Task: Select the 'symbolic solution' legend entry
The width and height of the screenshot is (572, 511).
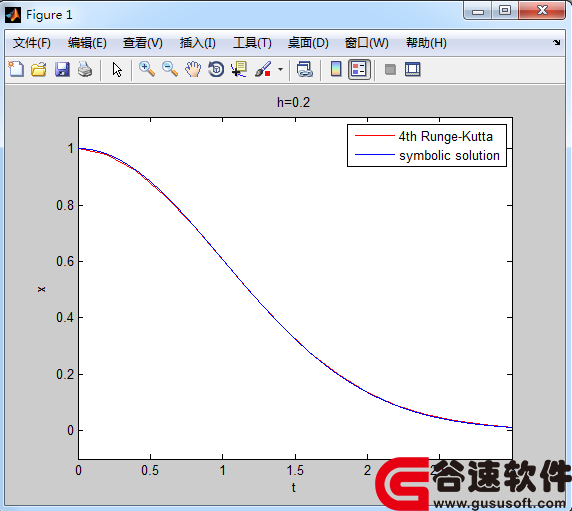Action: 449,156
